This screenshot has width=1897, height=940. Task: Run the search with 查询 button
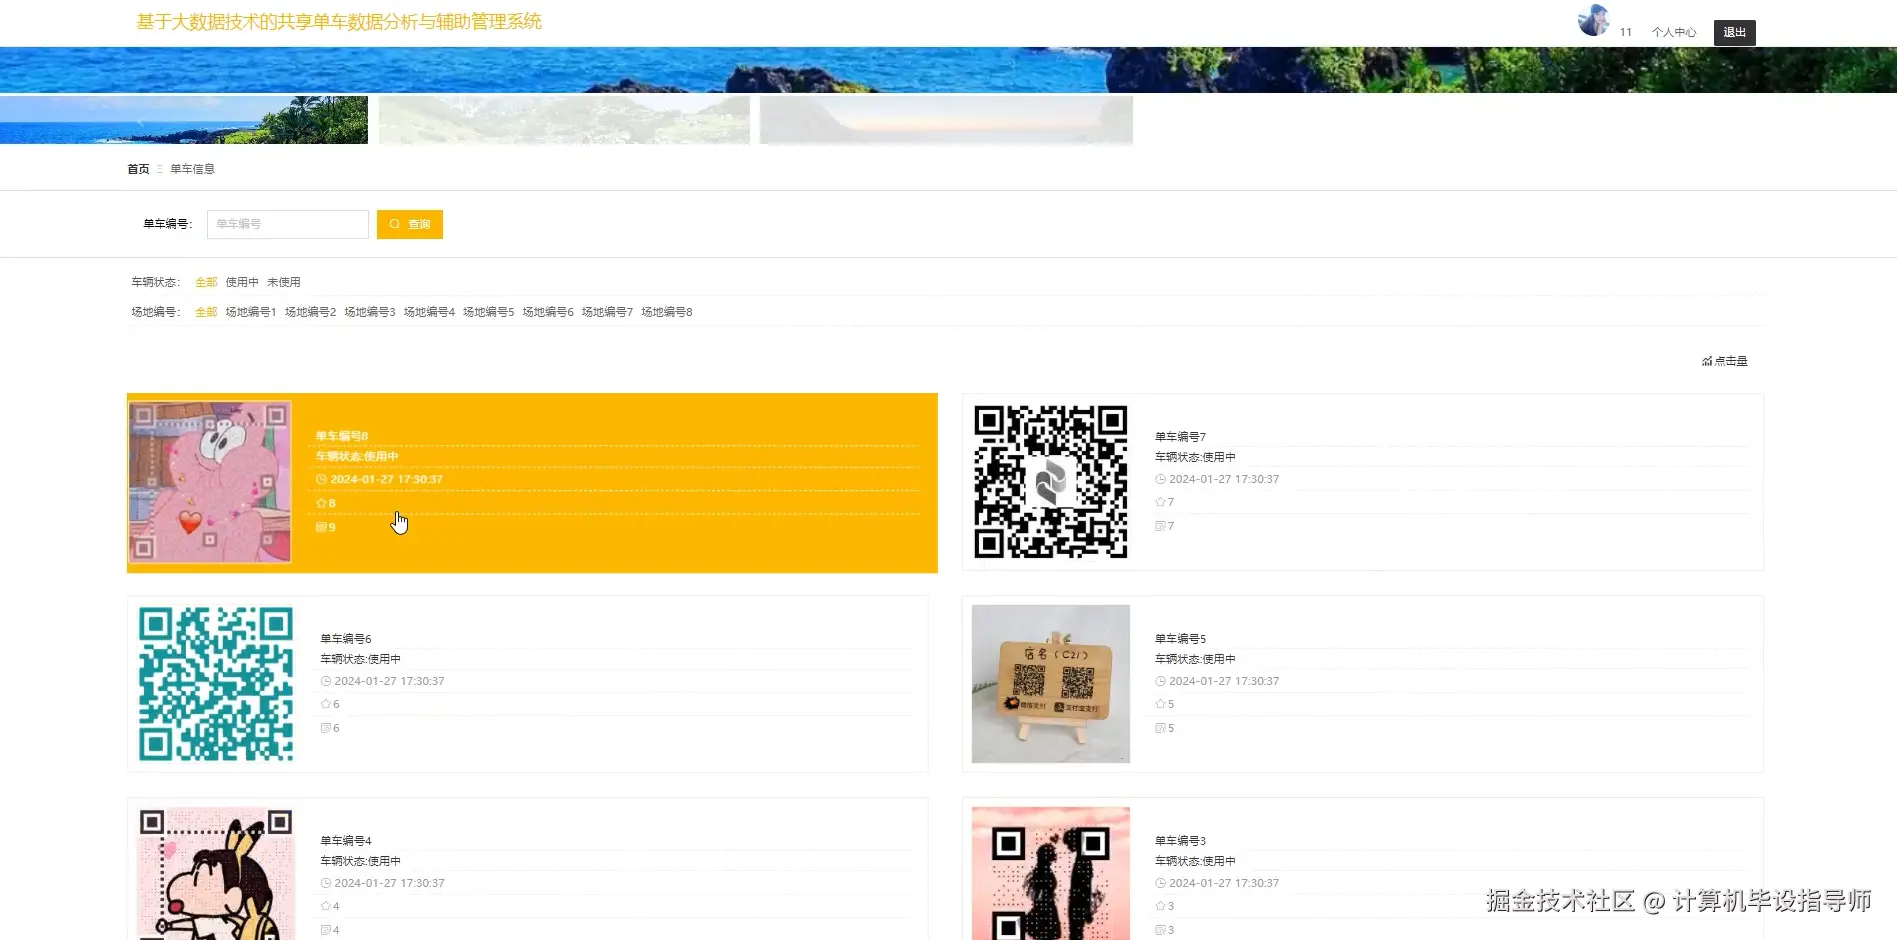(410, 224)
